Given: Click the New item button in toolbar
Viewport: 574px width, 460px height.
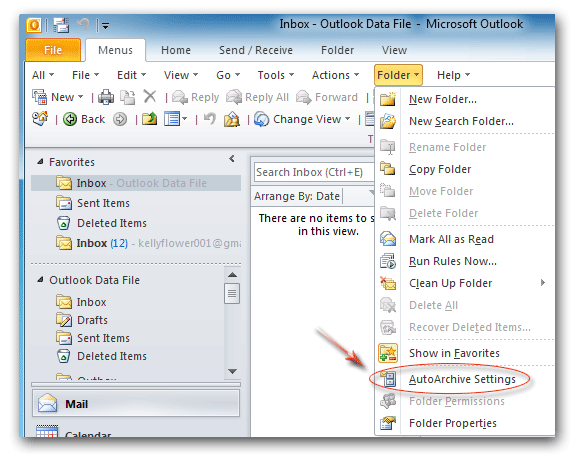Looking at the screenshot, I should 58,97.
